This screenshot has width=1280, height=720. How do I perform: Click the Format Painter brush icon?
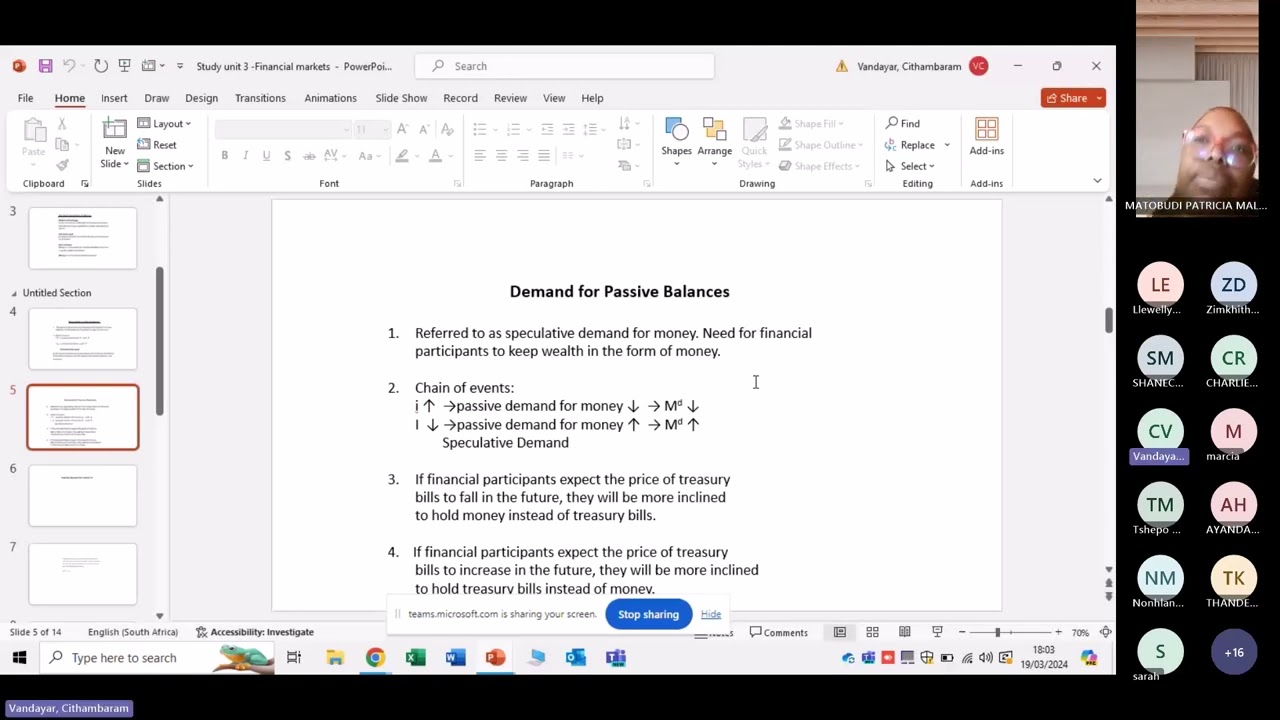pyautogui.click(x=62, y=165)
